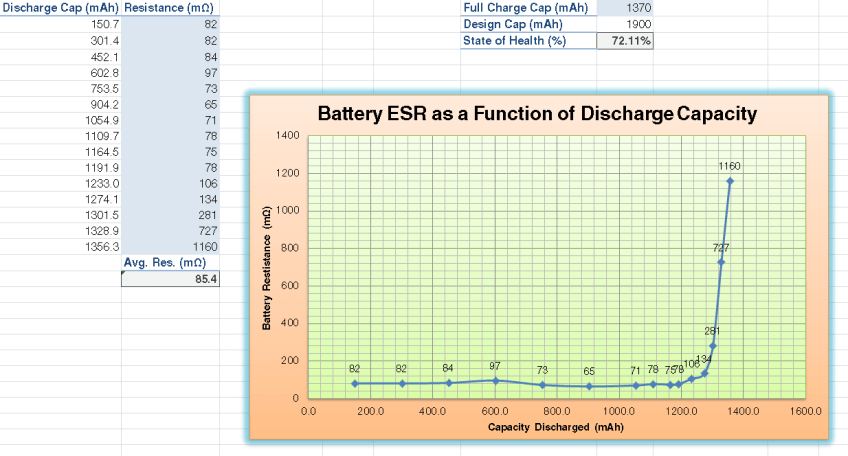The width and height of the screenshot is (848, 456).
Task: Select the 'Discharge Cap (mAh)' header cell
Action: (x=60, y=8)
